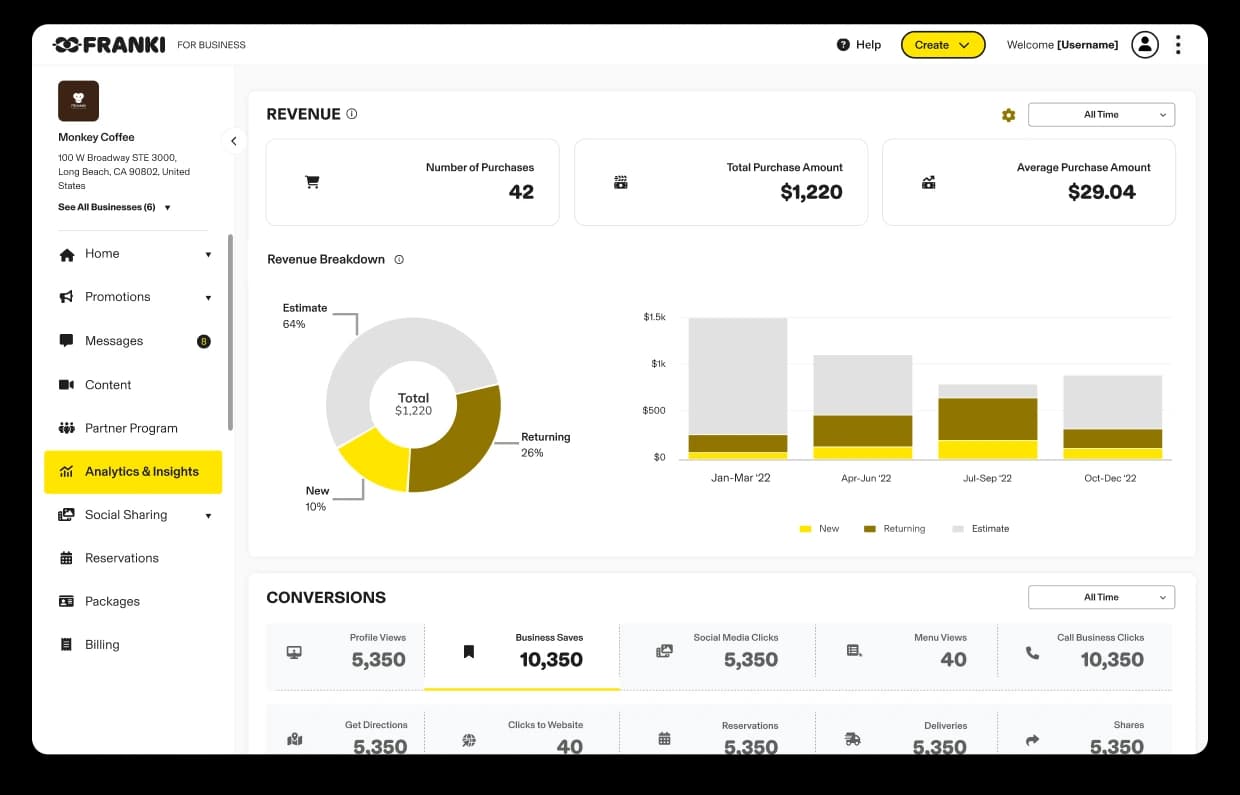1240x795 pixels.
Task: Select the Promotions megaphone icon
Action: [x=69, y=296]
